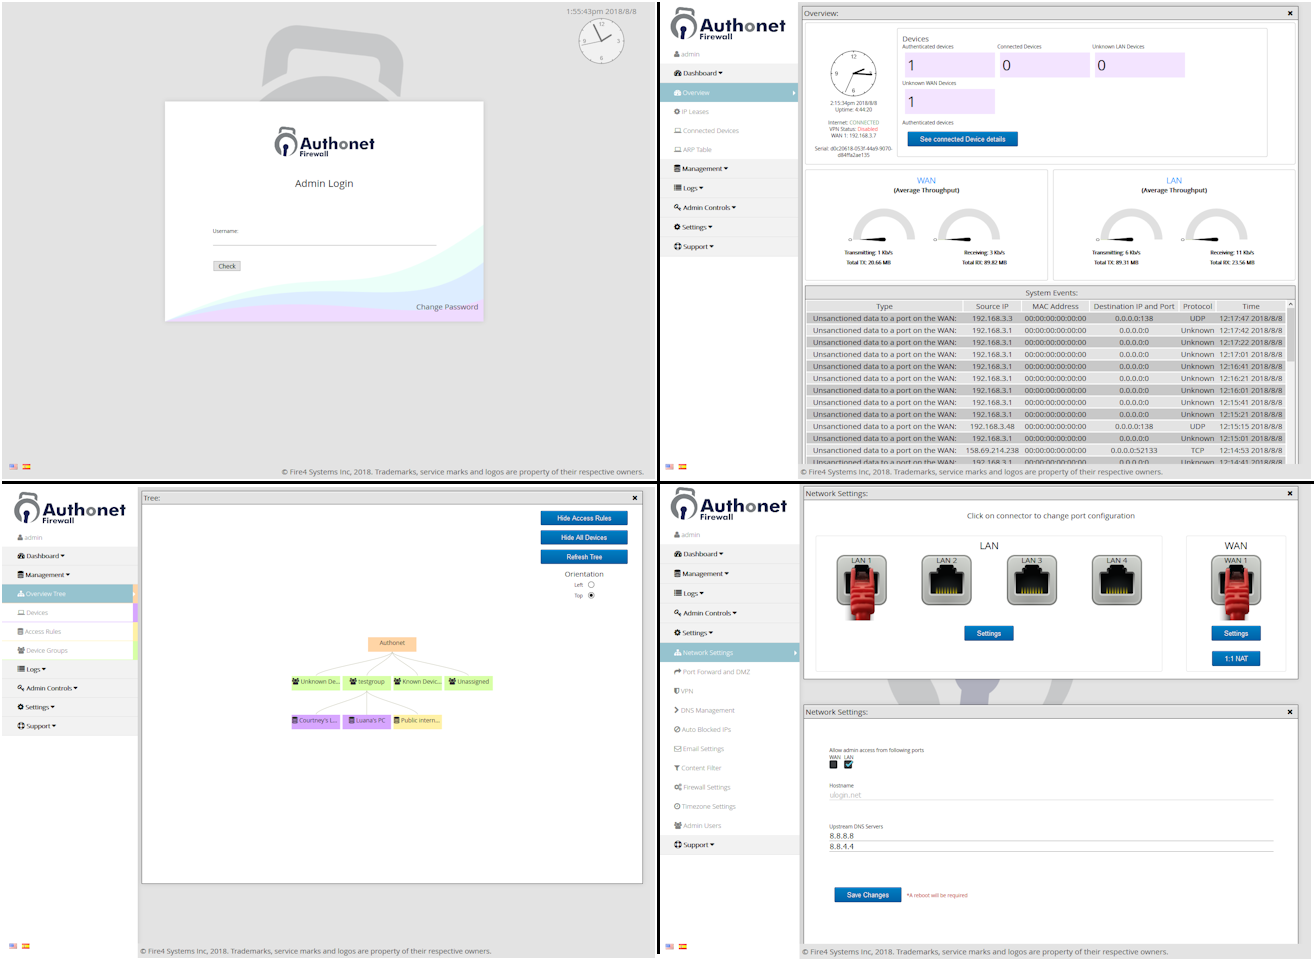Uncheck the LAN admin access checkbox

[848, 764]
